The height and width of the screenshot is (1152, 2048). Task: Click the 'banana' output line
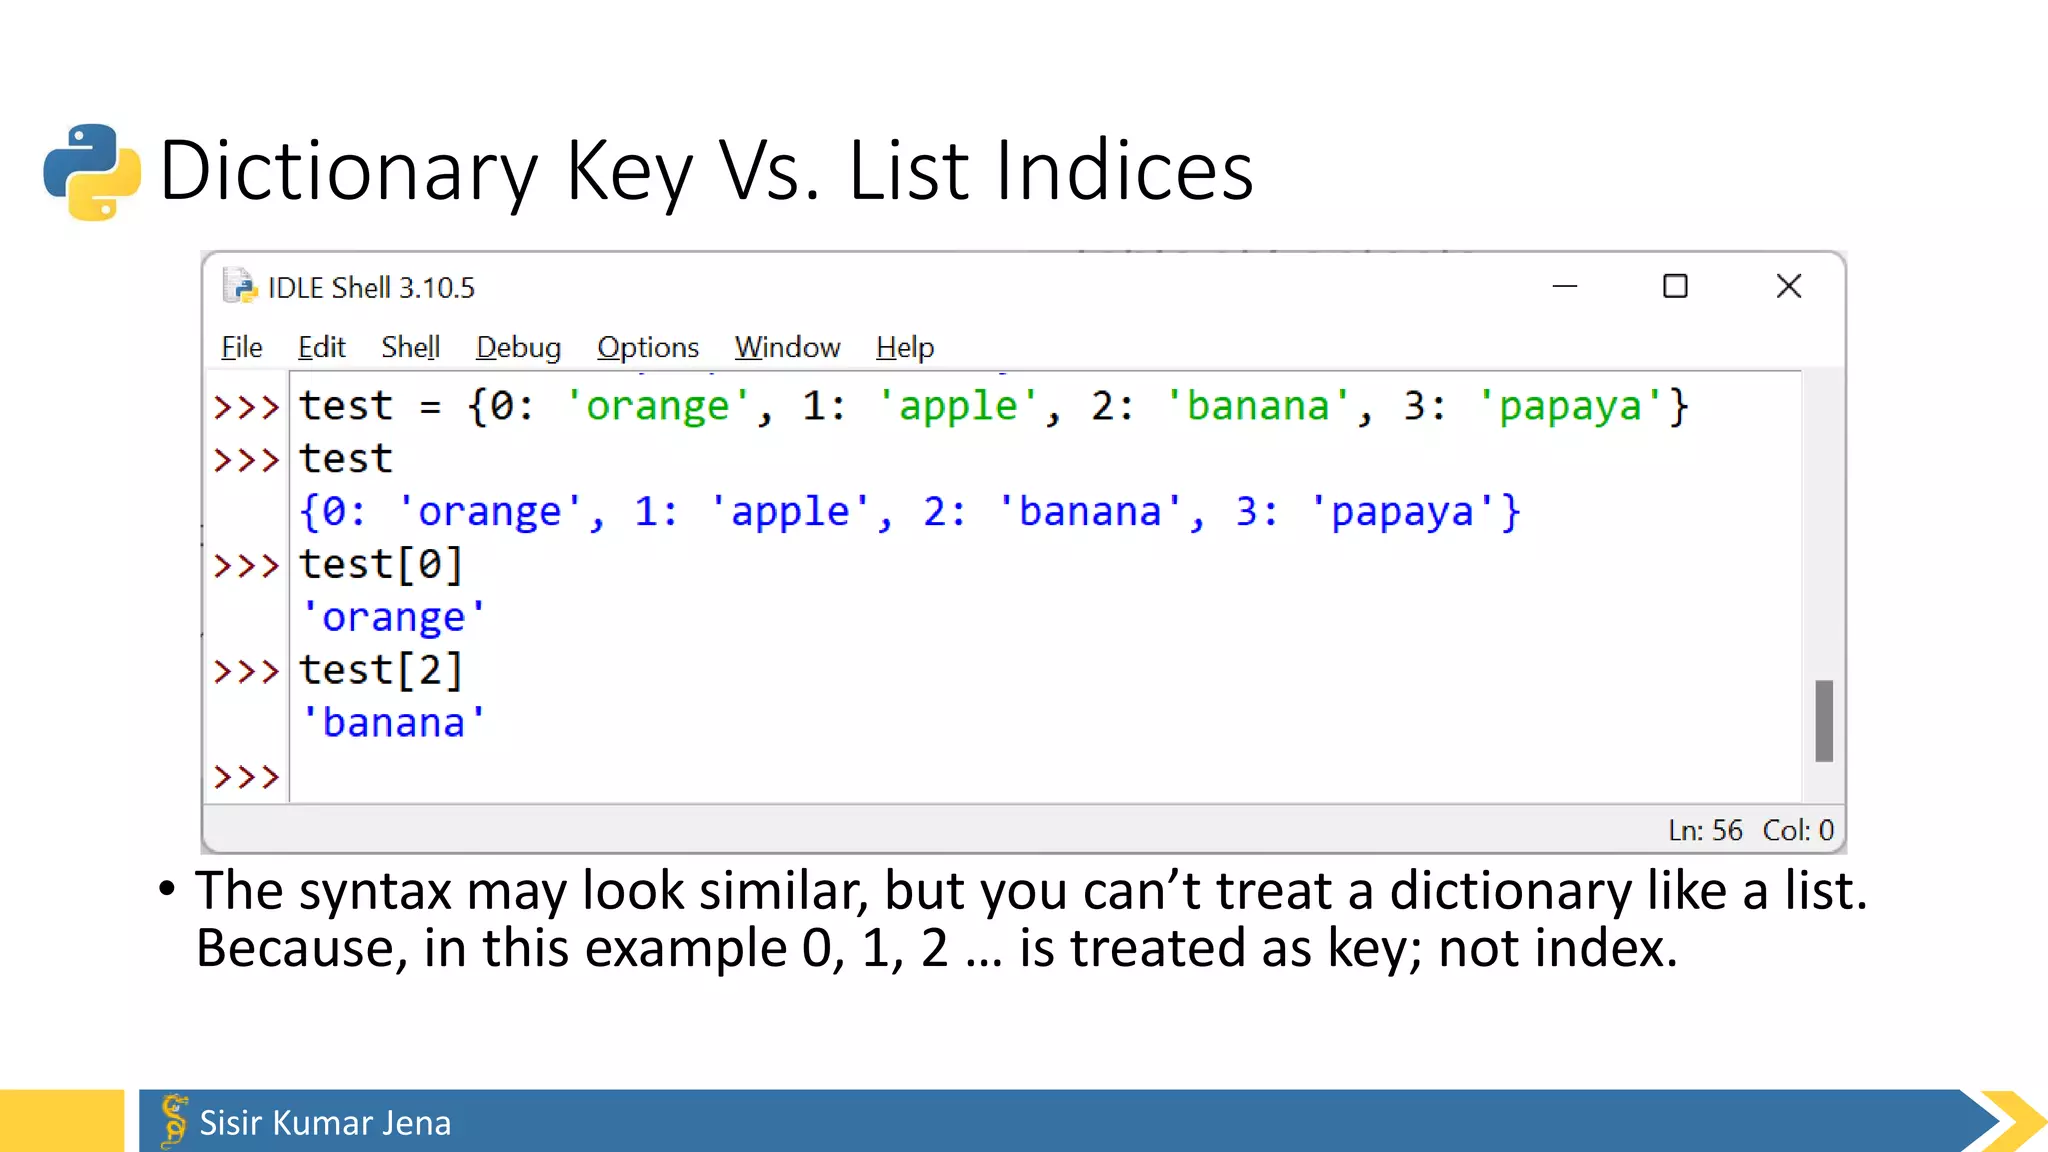(393, 722)
